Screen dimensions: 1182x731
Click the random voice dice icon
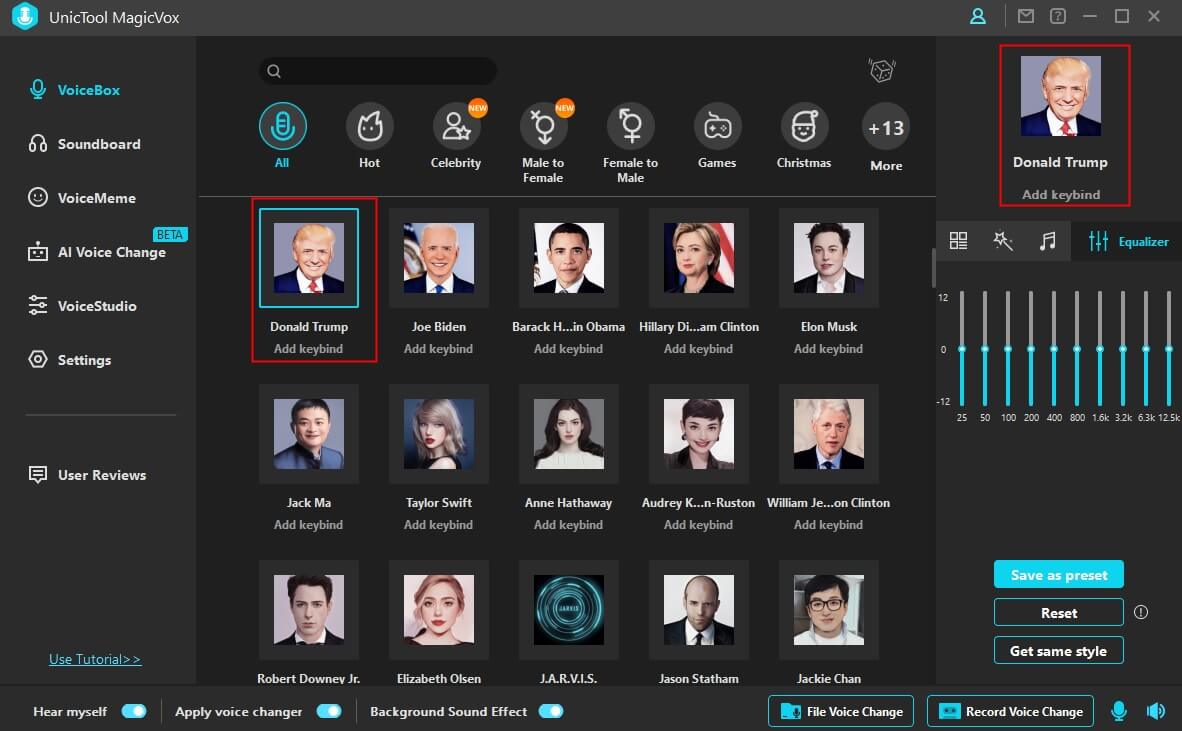click(881, 71)
